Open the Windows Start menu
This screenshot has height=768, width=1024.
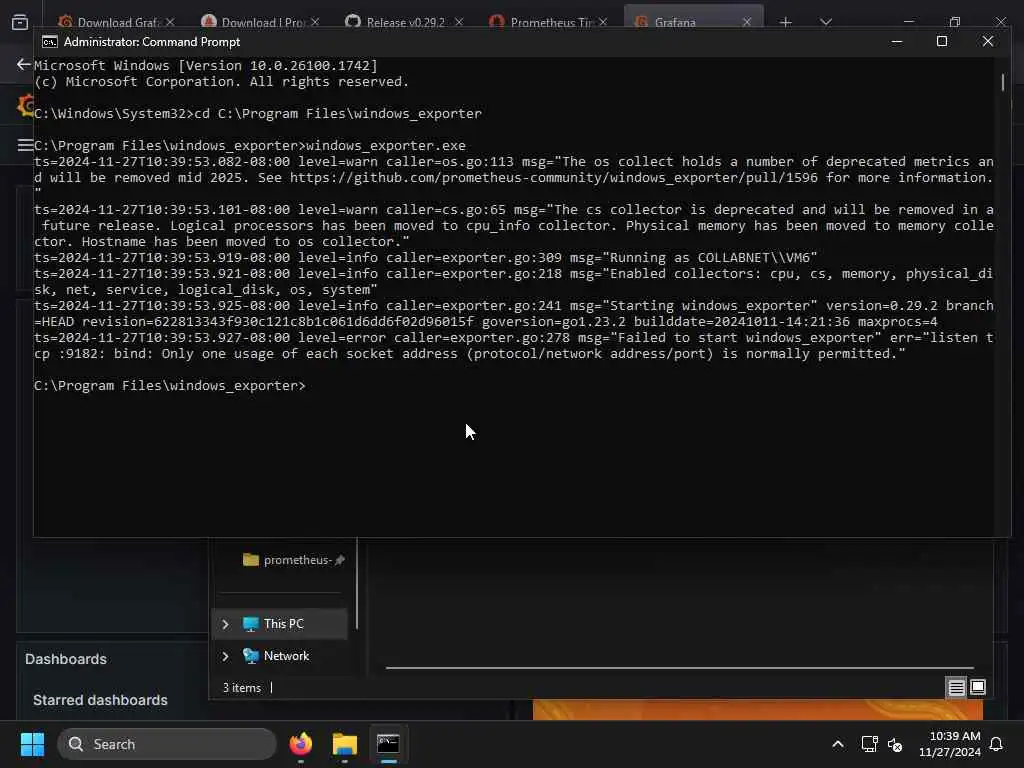pyautogui.click(x=32, y=744)
